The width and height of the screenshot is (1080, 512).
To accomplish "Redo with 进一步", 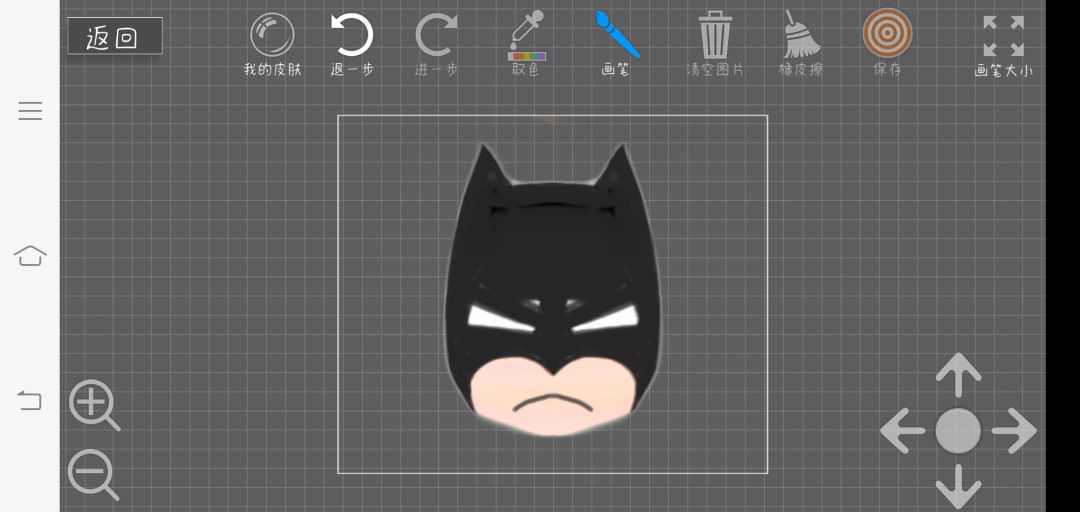I will point(436,44).
